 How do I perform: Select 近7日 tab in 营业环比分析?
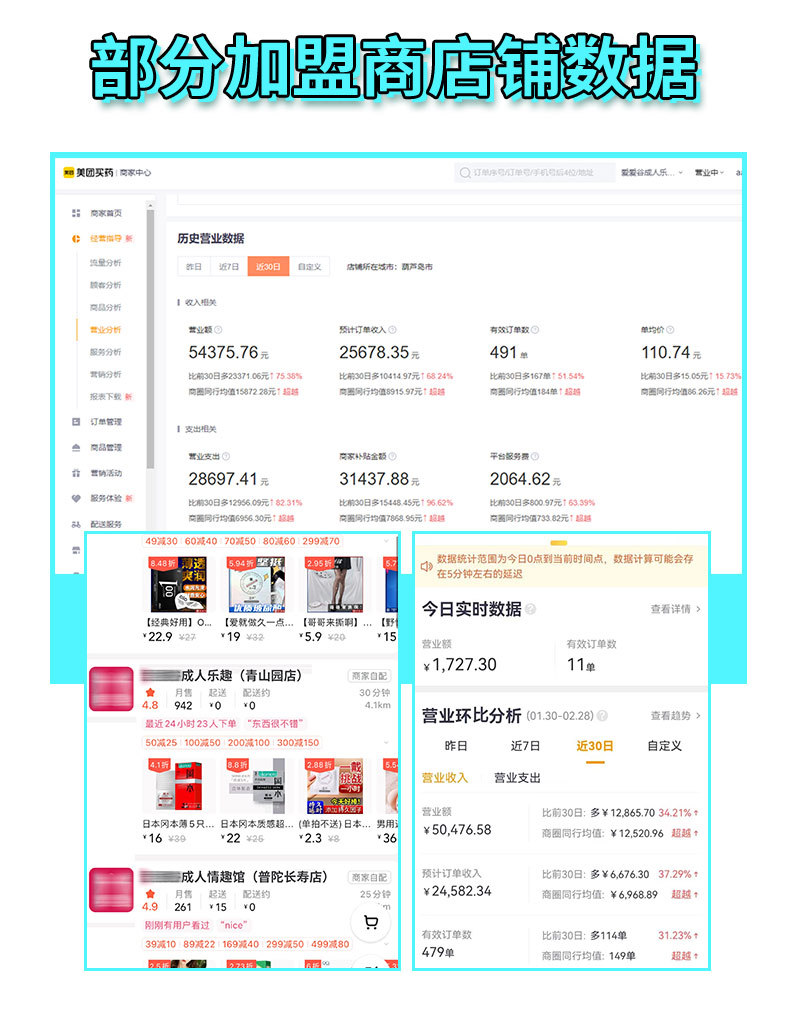pyautogui.click(x=525, y=746)
